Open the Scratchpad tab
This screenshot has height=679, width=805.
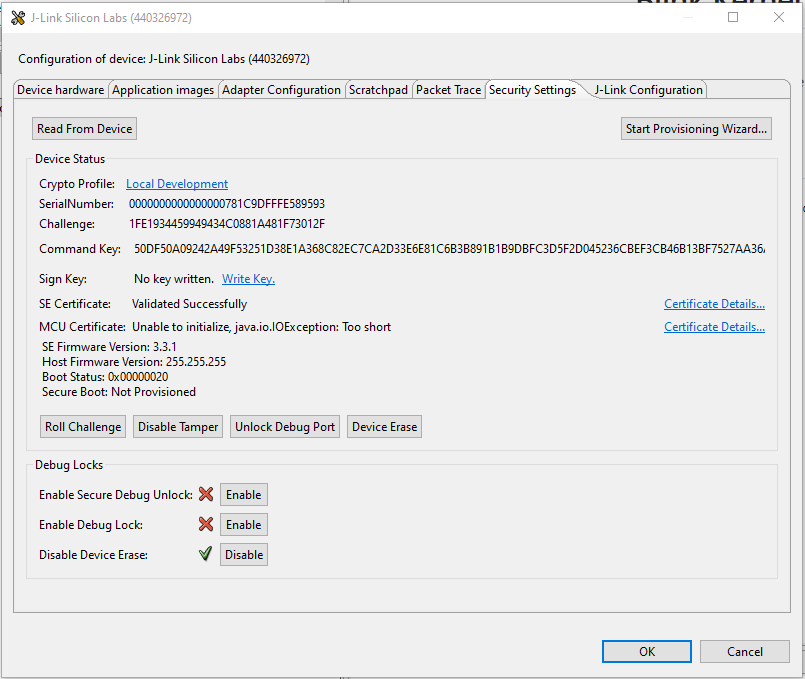378,89
